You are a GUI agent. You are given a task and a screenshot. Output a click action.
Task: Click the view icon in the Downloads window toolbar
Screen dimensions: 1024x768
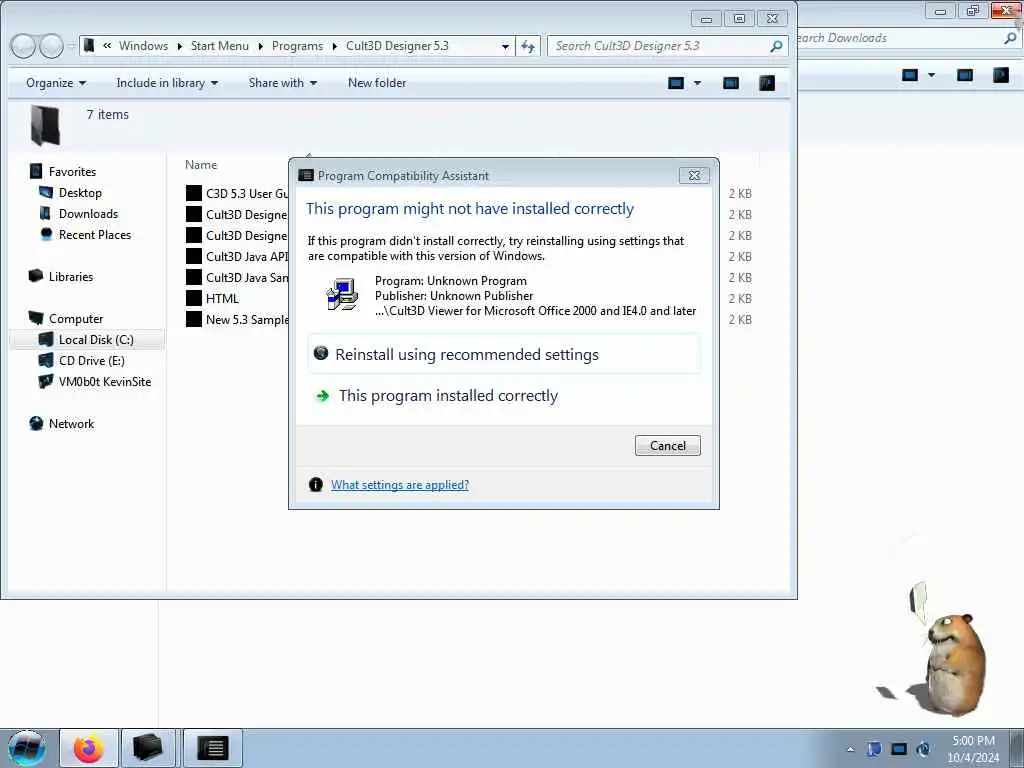910,75
